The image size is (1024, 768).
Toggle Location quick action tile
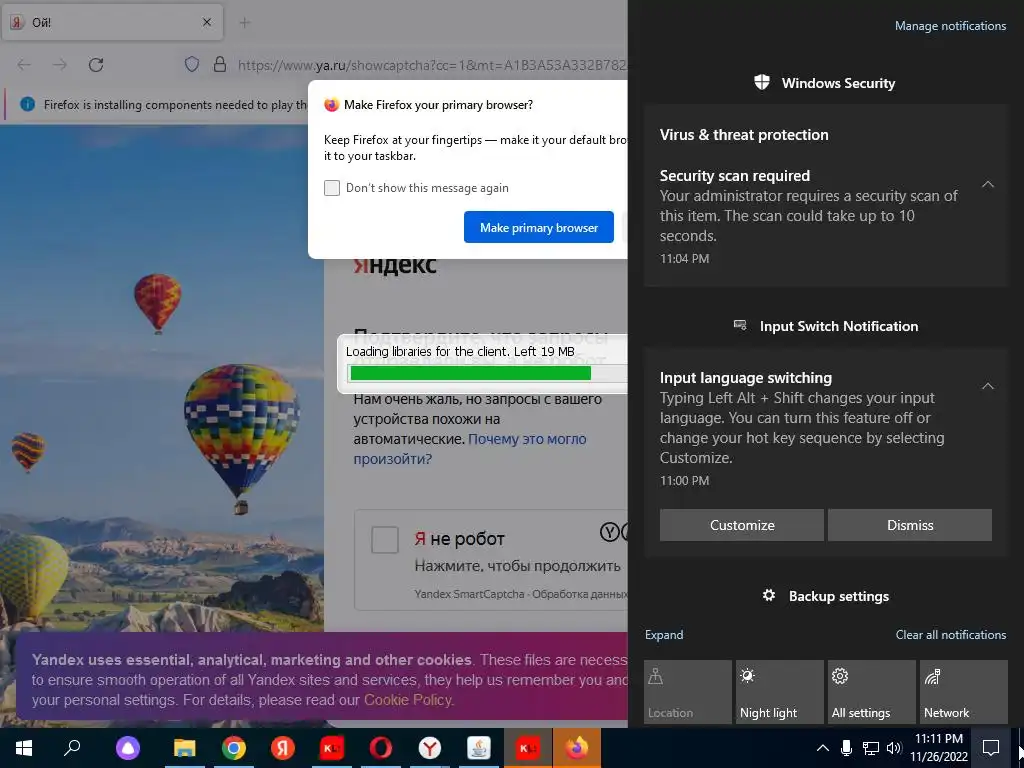[x=688, y=692]
